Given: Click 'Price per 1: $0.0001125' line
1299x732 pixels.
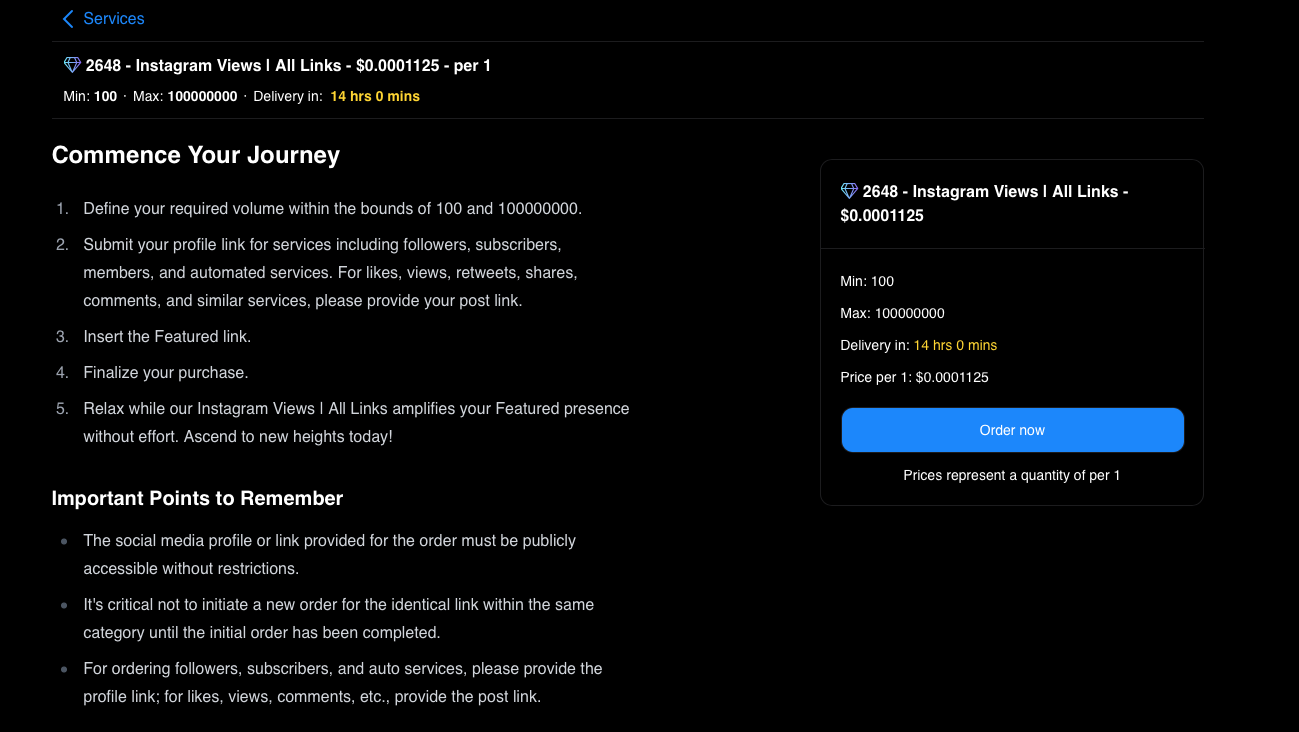Looking at the screenshot, I should 914,378.
